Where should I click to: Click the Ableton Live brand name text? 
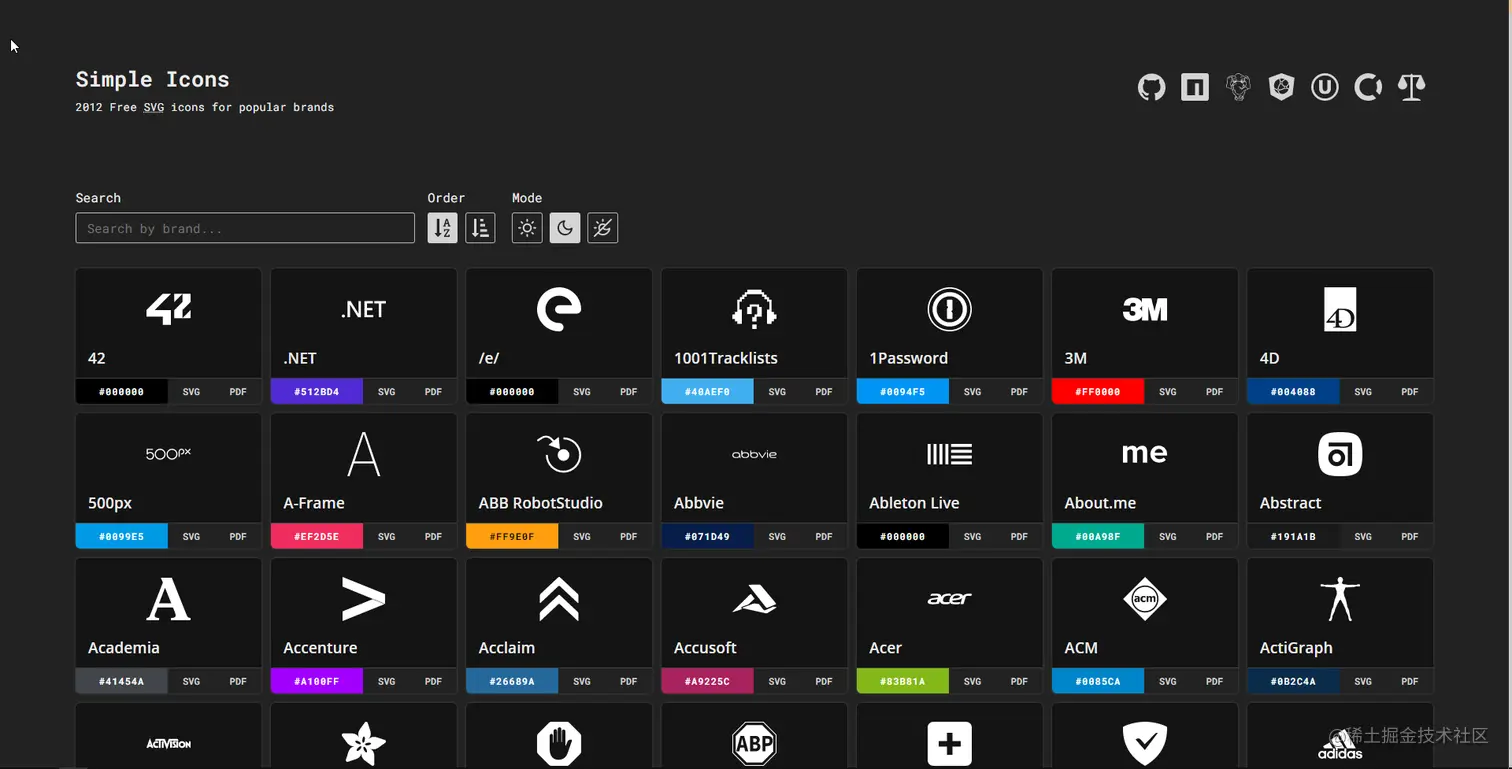(914, 503)
